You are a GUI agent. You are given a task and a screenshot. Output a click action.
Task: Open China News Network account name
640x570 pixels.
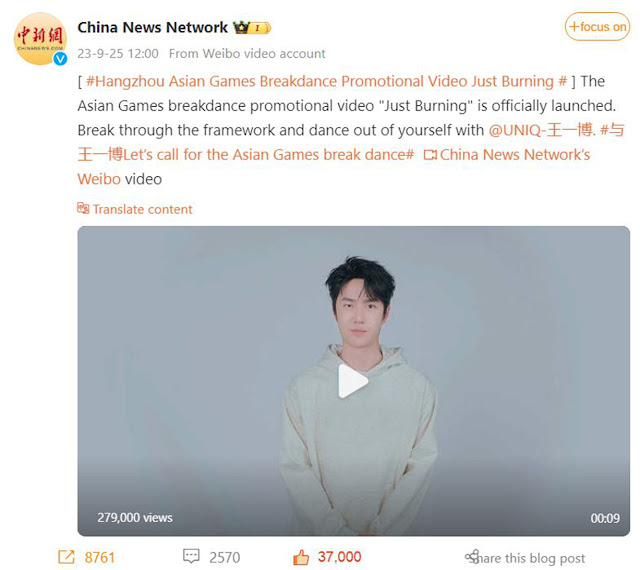[153, 27]
